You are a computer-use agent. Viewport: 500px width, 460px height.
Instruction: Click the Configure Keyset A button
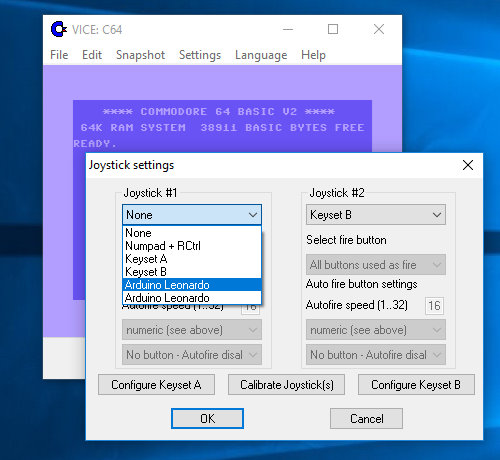(156, 385)
